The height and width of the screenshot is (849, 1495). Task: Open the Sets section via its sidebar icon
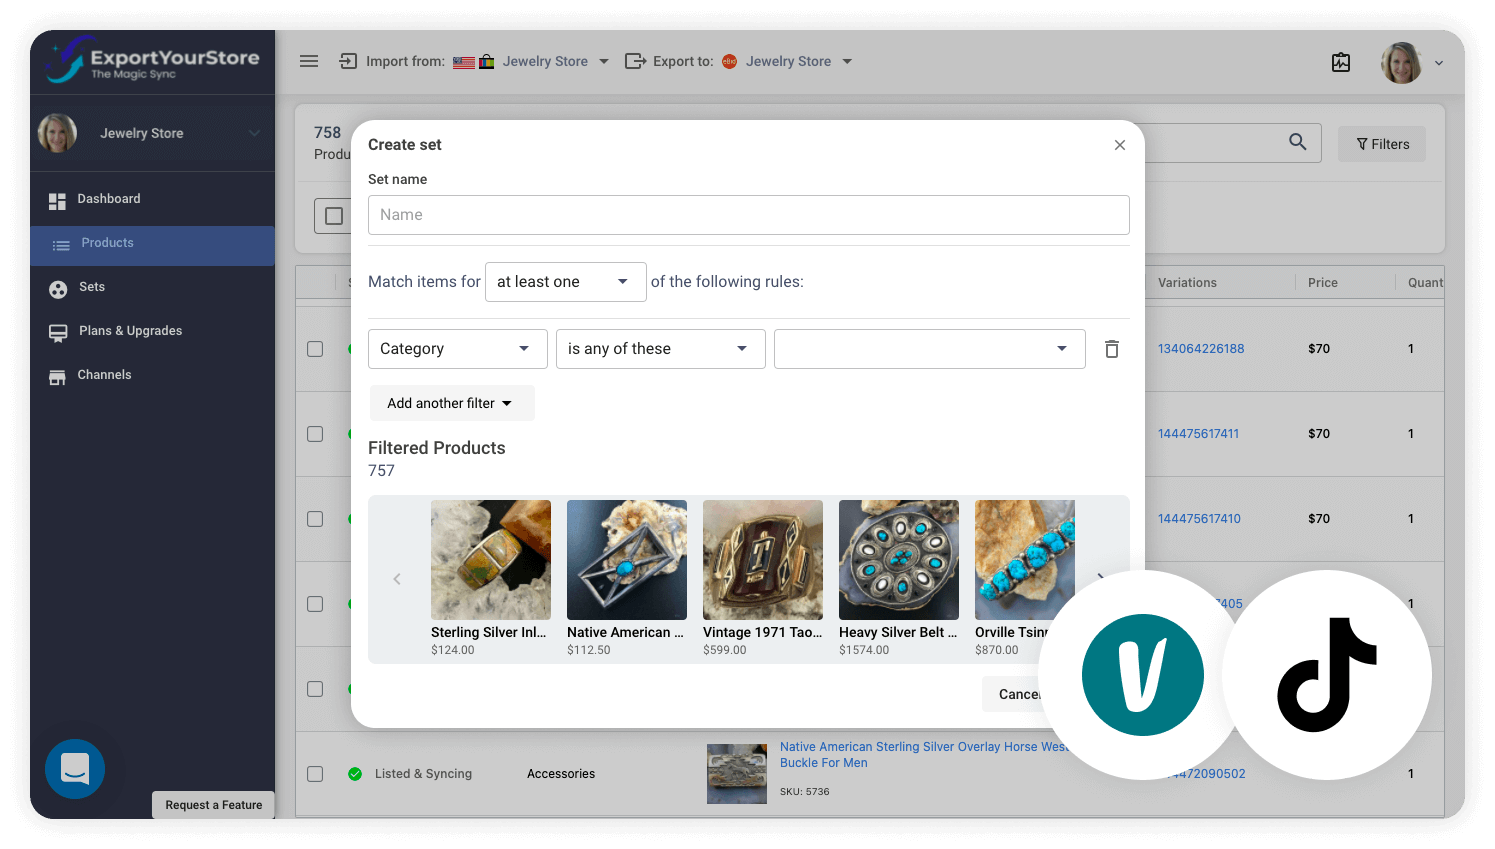(x=58, y=287)
